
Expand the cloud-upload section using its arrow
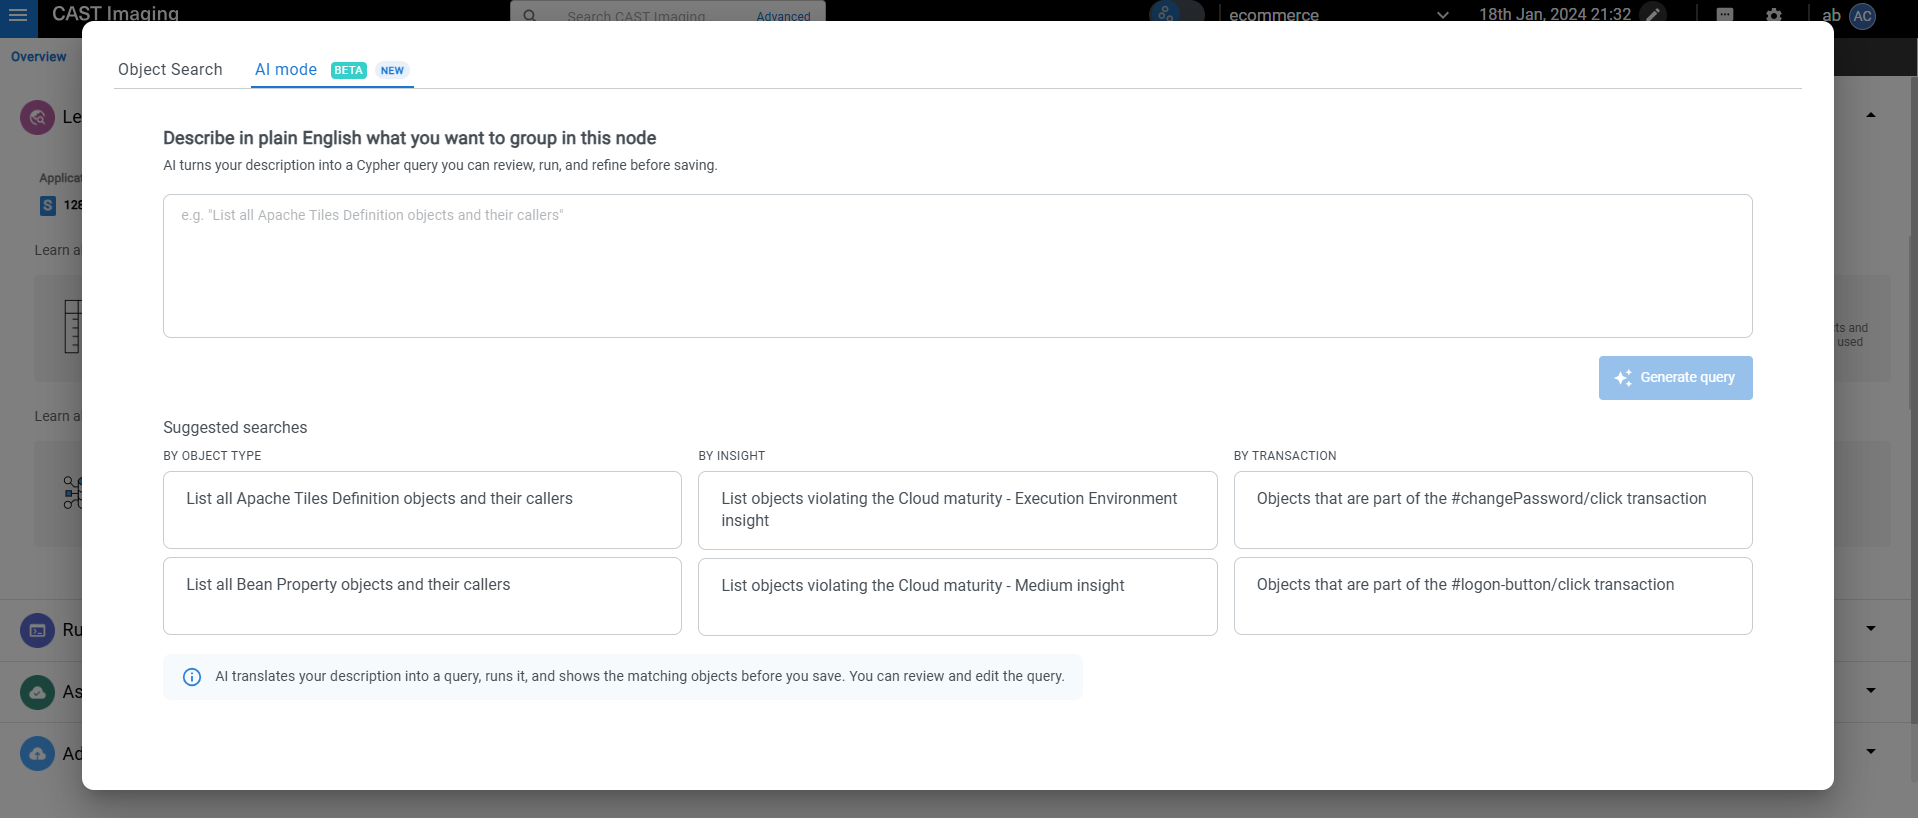pyautogui.click(x=1870, y=752)
